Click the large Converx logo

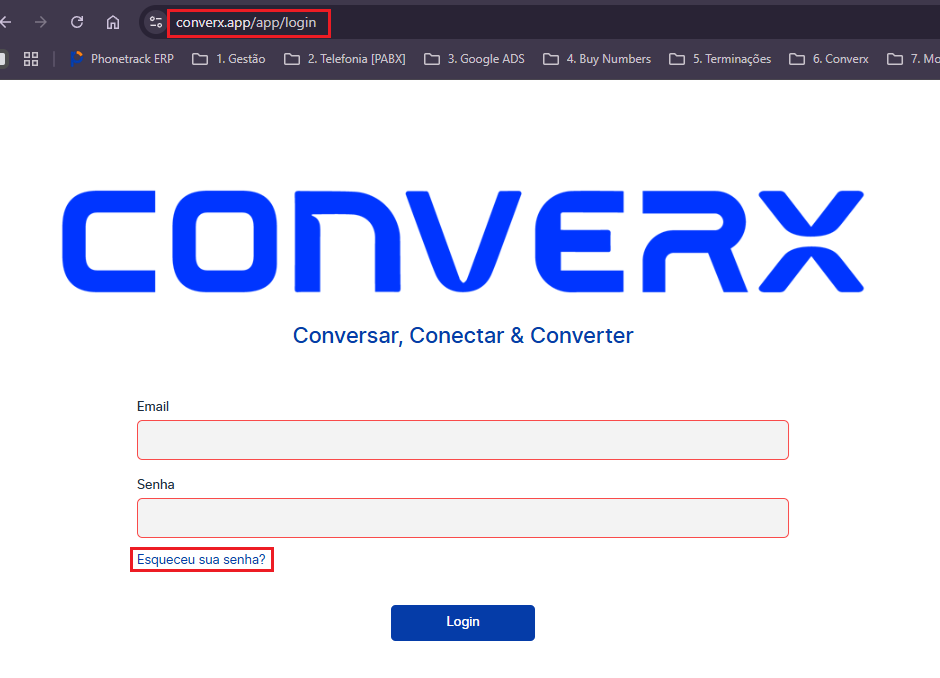(462, 241)
